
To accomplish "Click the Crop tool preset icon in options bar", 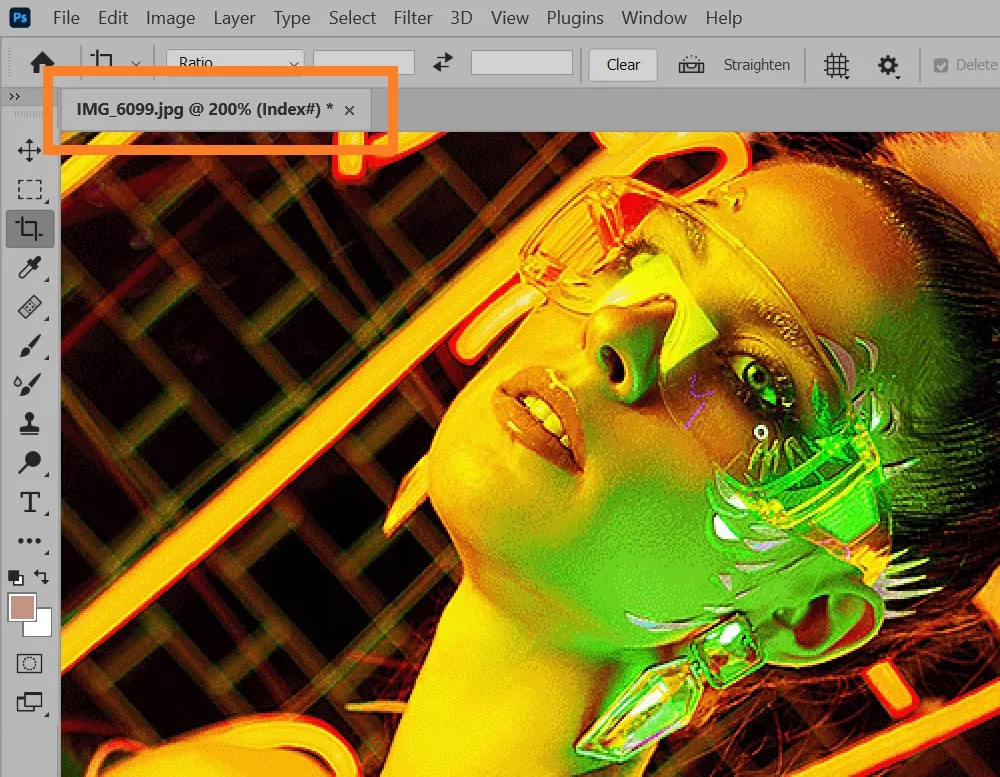I will (102, 60).
